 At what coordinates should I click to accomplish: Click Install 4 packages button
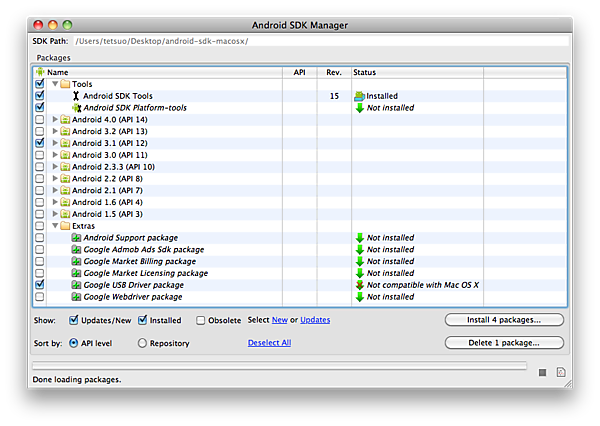click(x=504, y=320)
